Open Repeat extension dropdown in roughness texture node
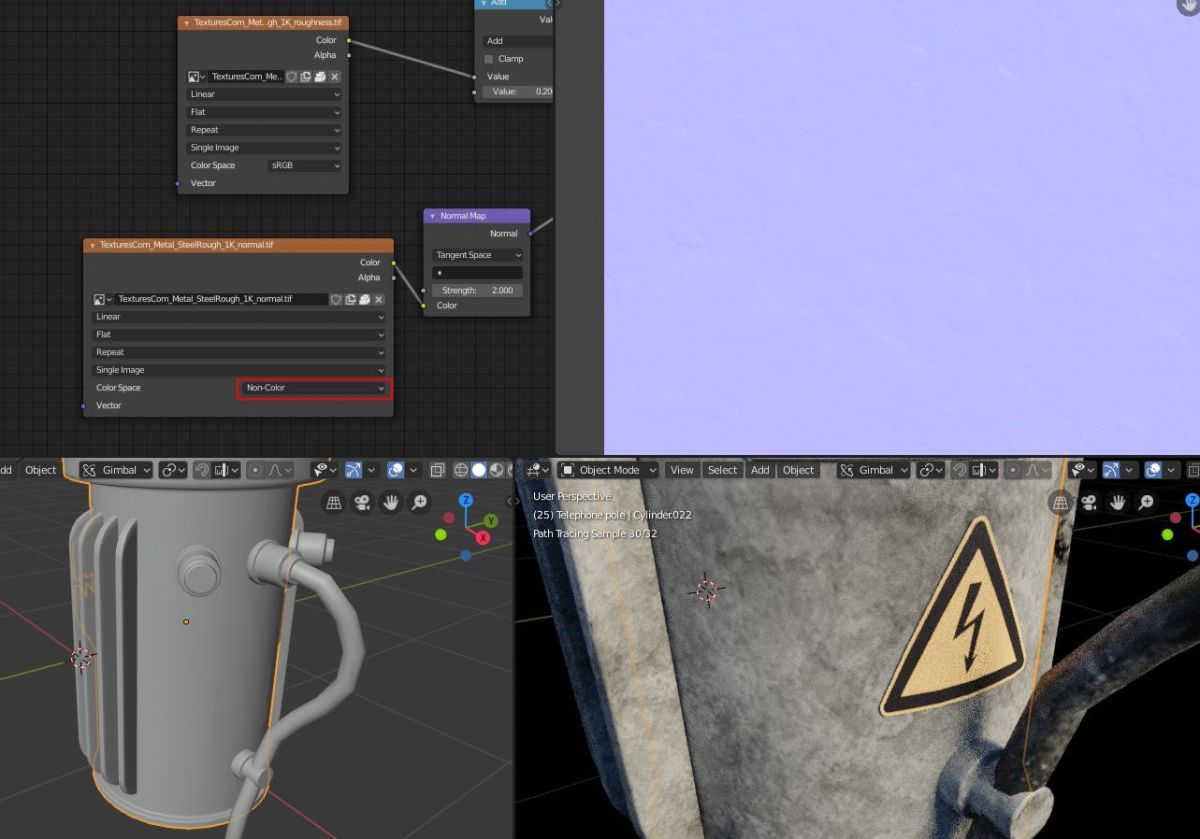 (265, 130)
